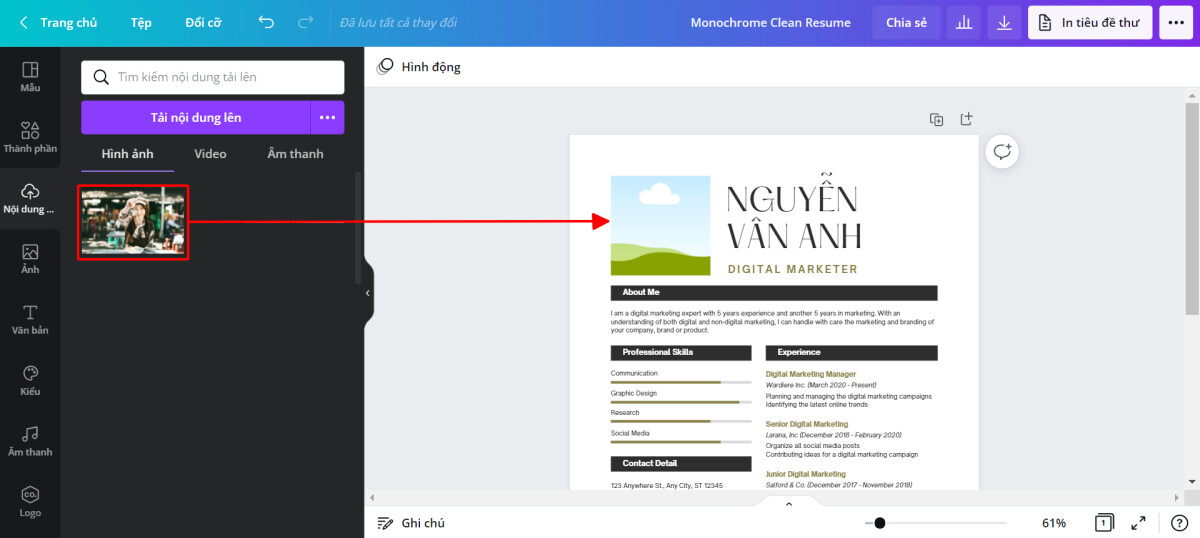The image size is (1200, 538).
Task: Rename the Monochrome Clean Resume title
Action: click(770, 22)
